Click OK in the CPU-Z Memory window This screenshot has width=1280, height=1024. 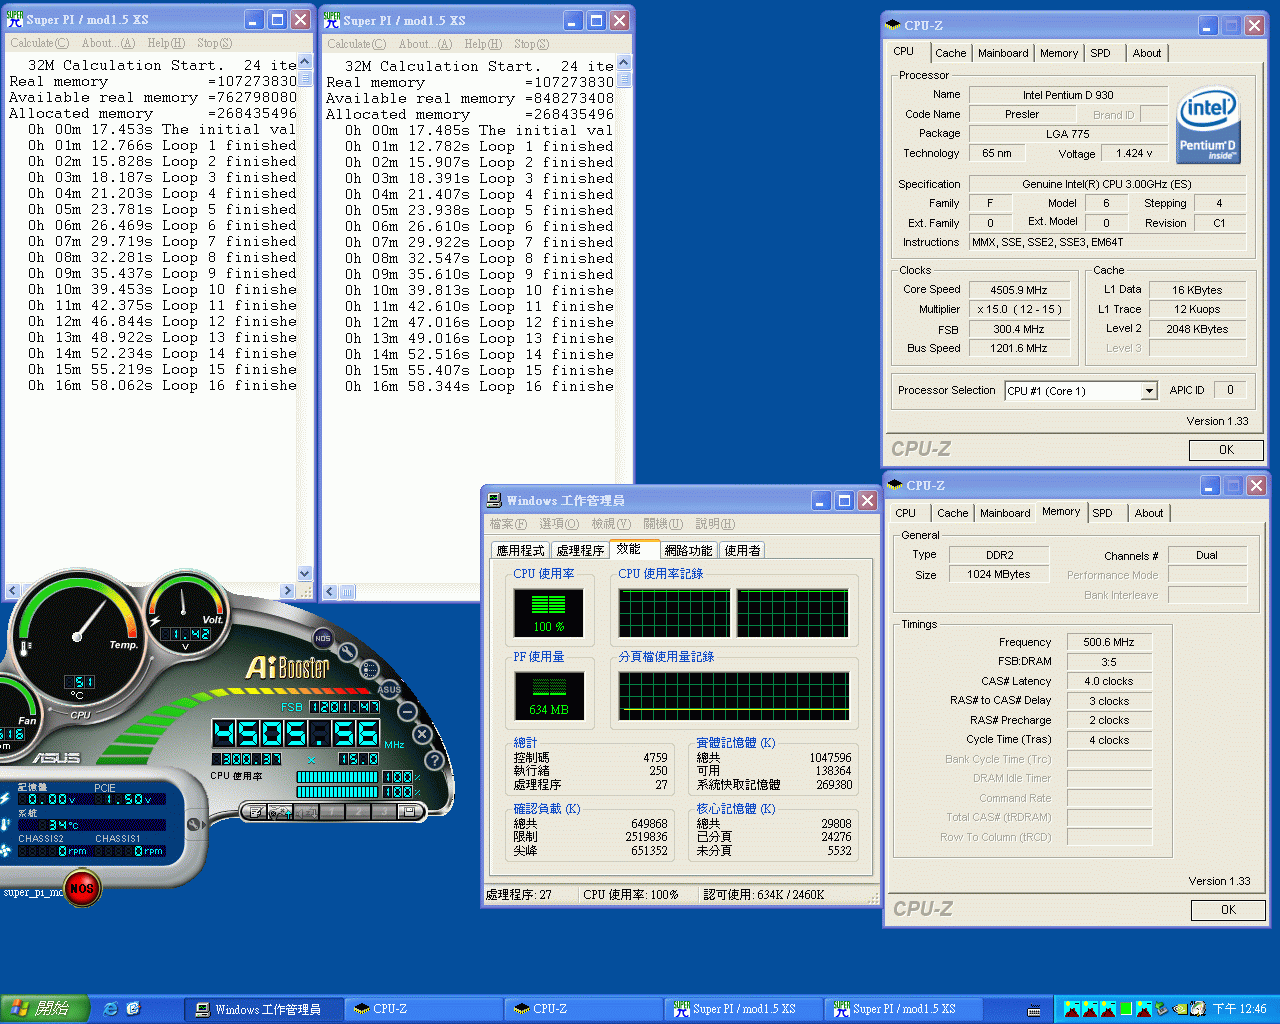pos(1228,910)
